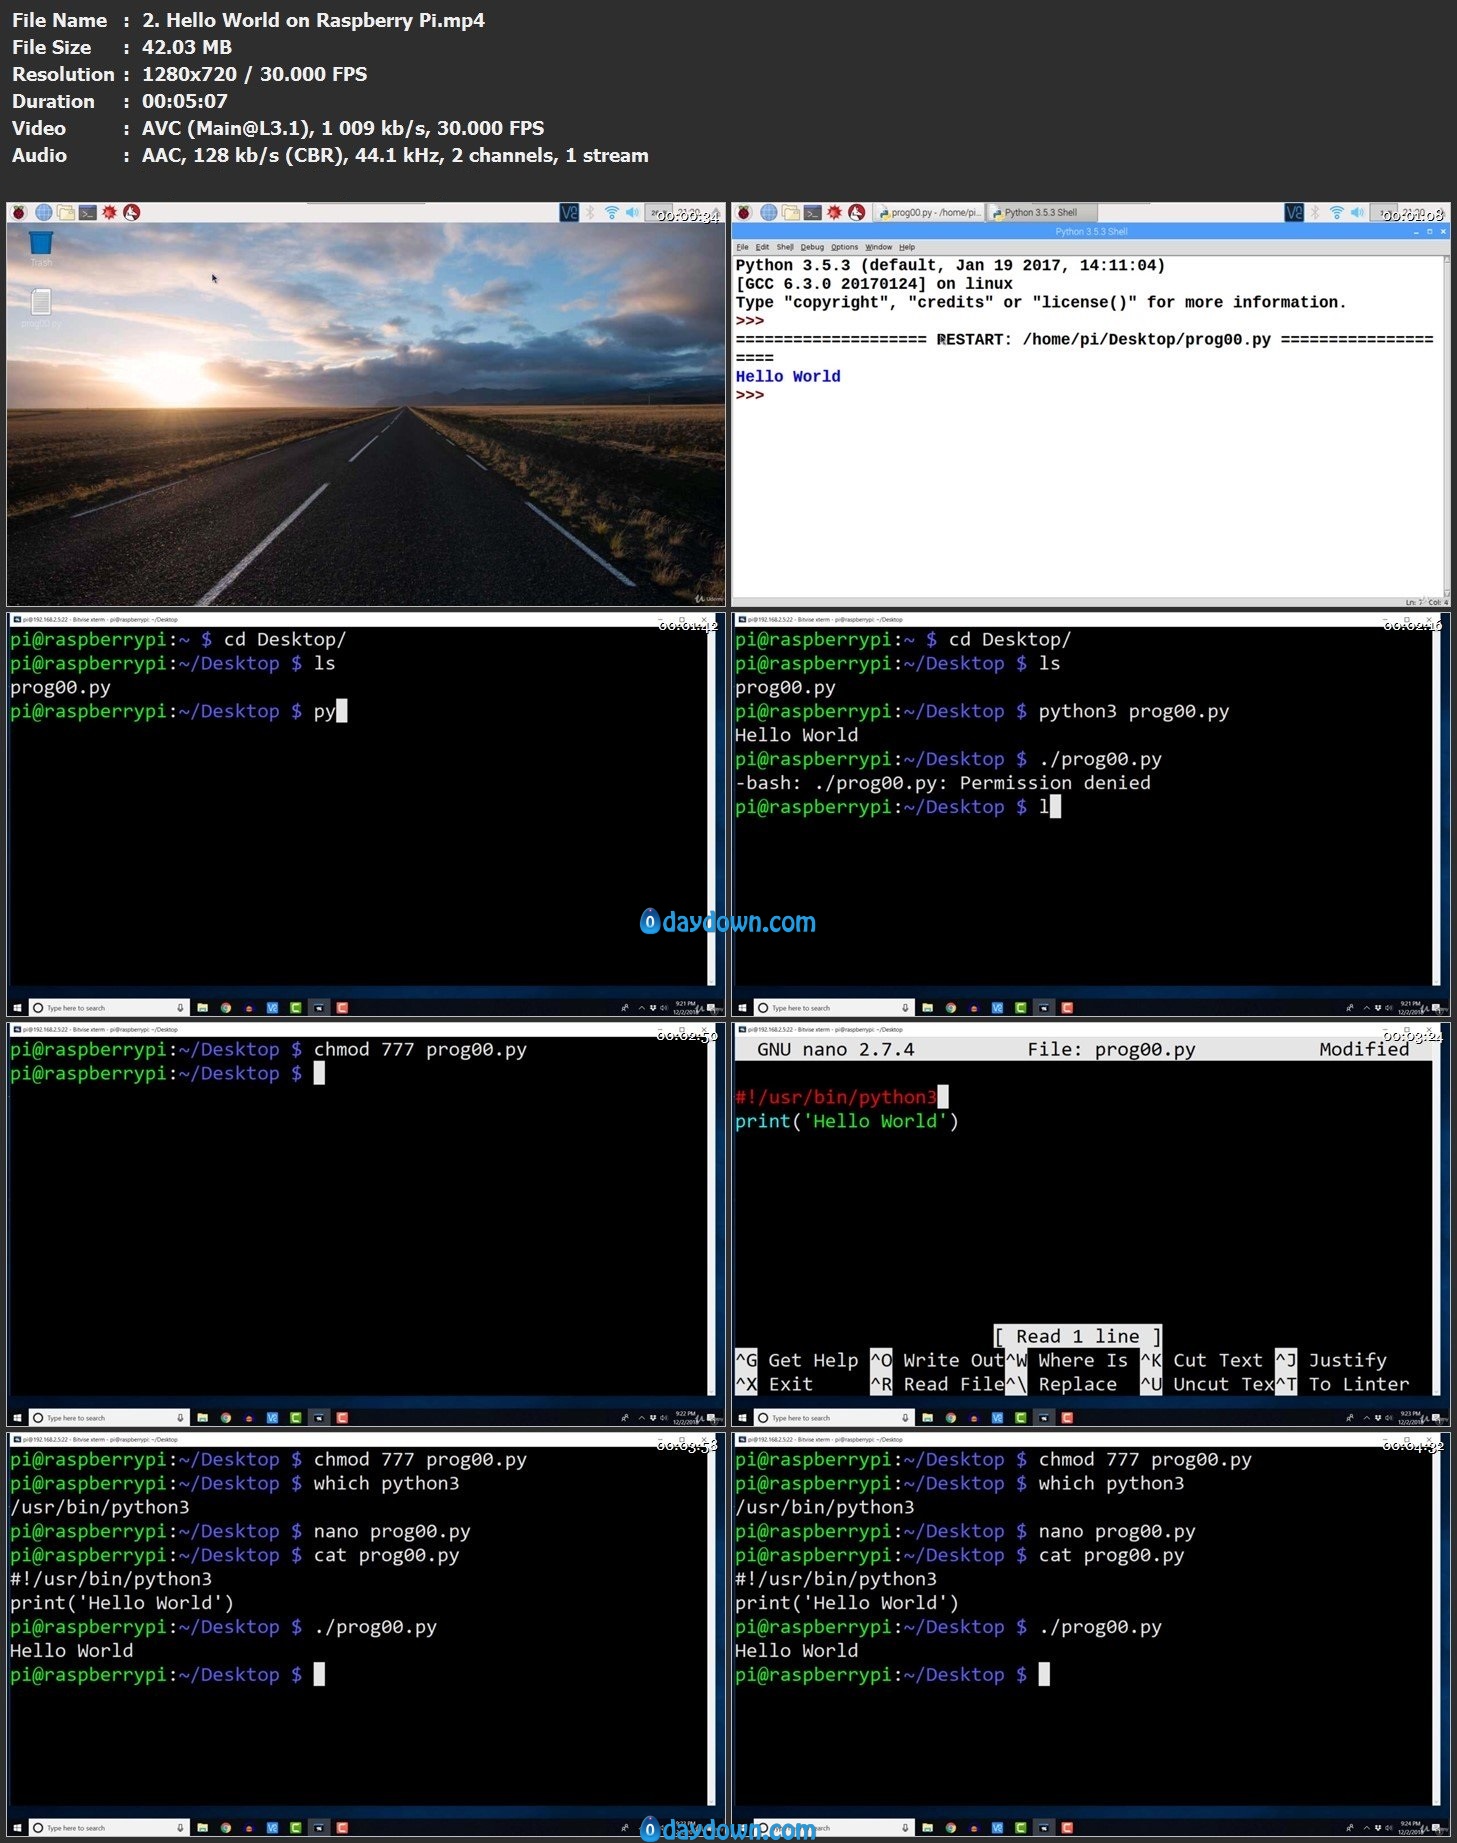Screen dimensions: 1457x1843
Task: Click the Windows Start button below the Permission denied frame
Action: [742, 1008]
